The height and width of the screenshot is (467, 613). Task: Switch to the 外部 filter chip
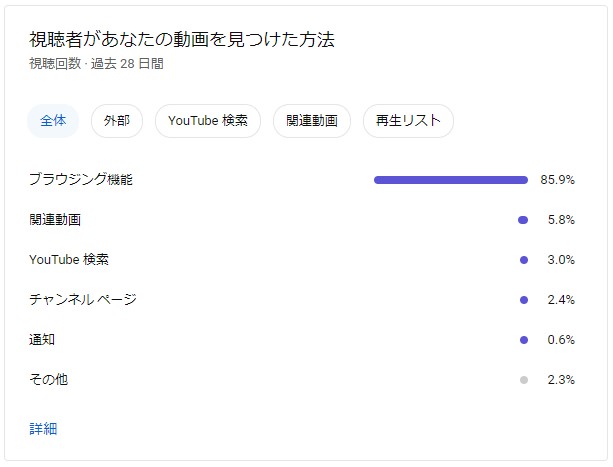tap(116, 121)
